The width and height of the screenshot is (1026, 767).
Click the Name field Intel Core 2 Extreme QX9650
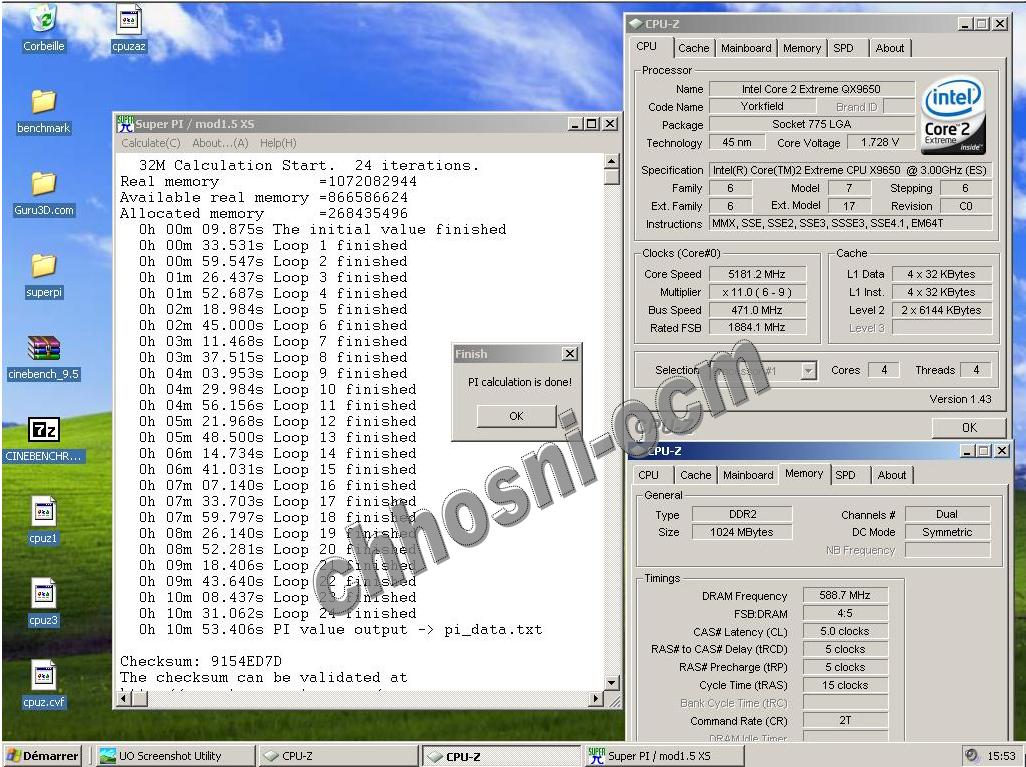point(811,88)
